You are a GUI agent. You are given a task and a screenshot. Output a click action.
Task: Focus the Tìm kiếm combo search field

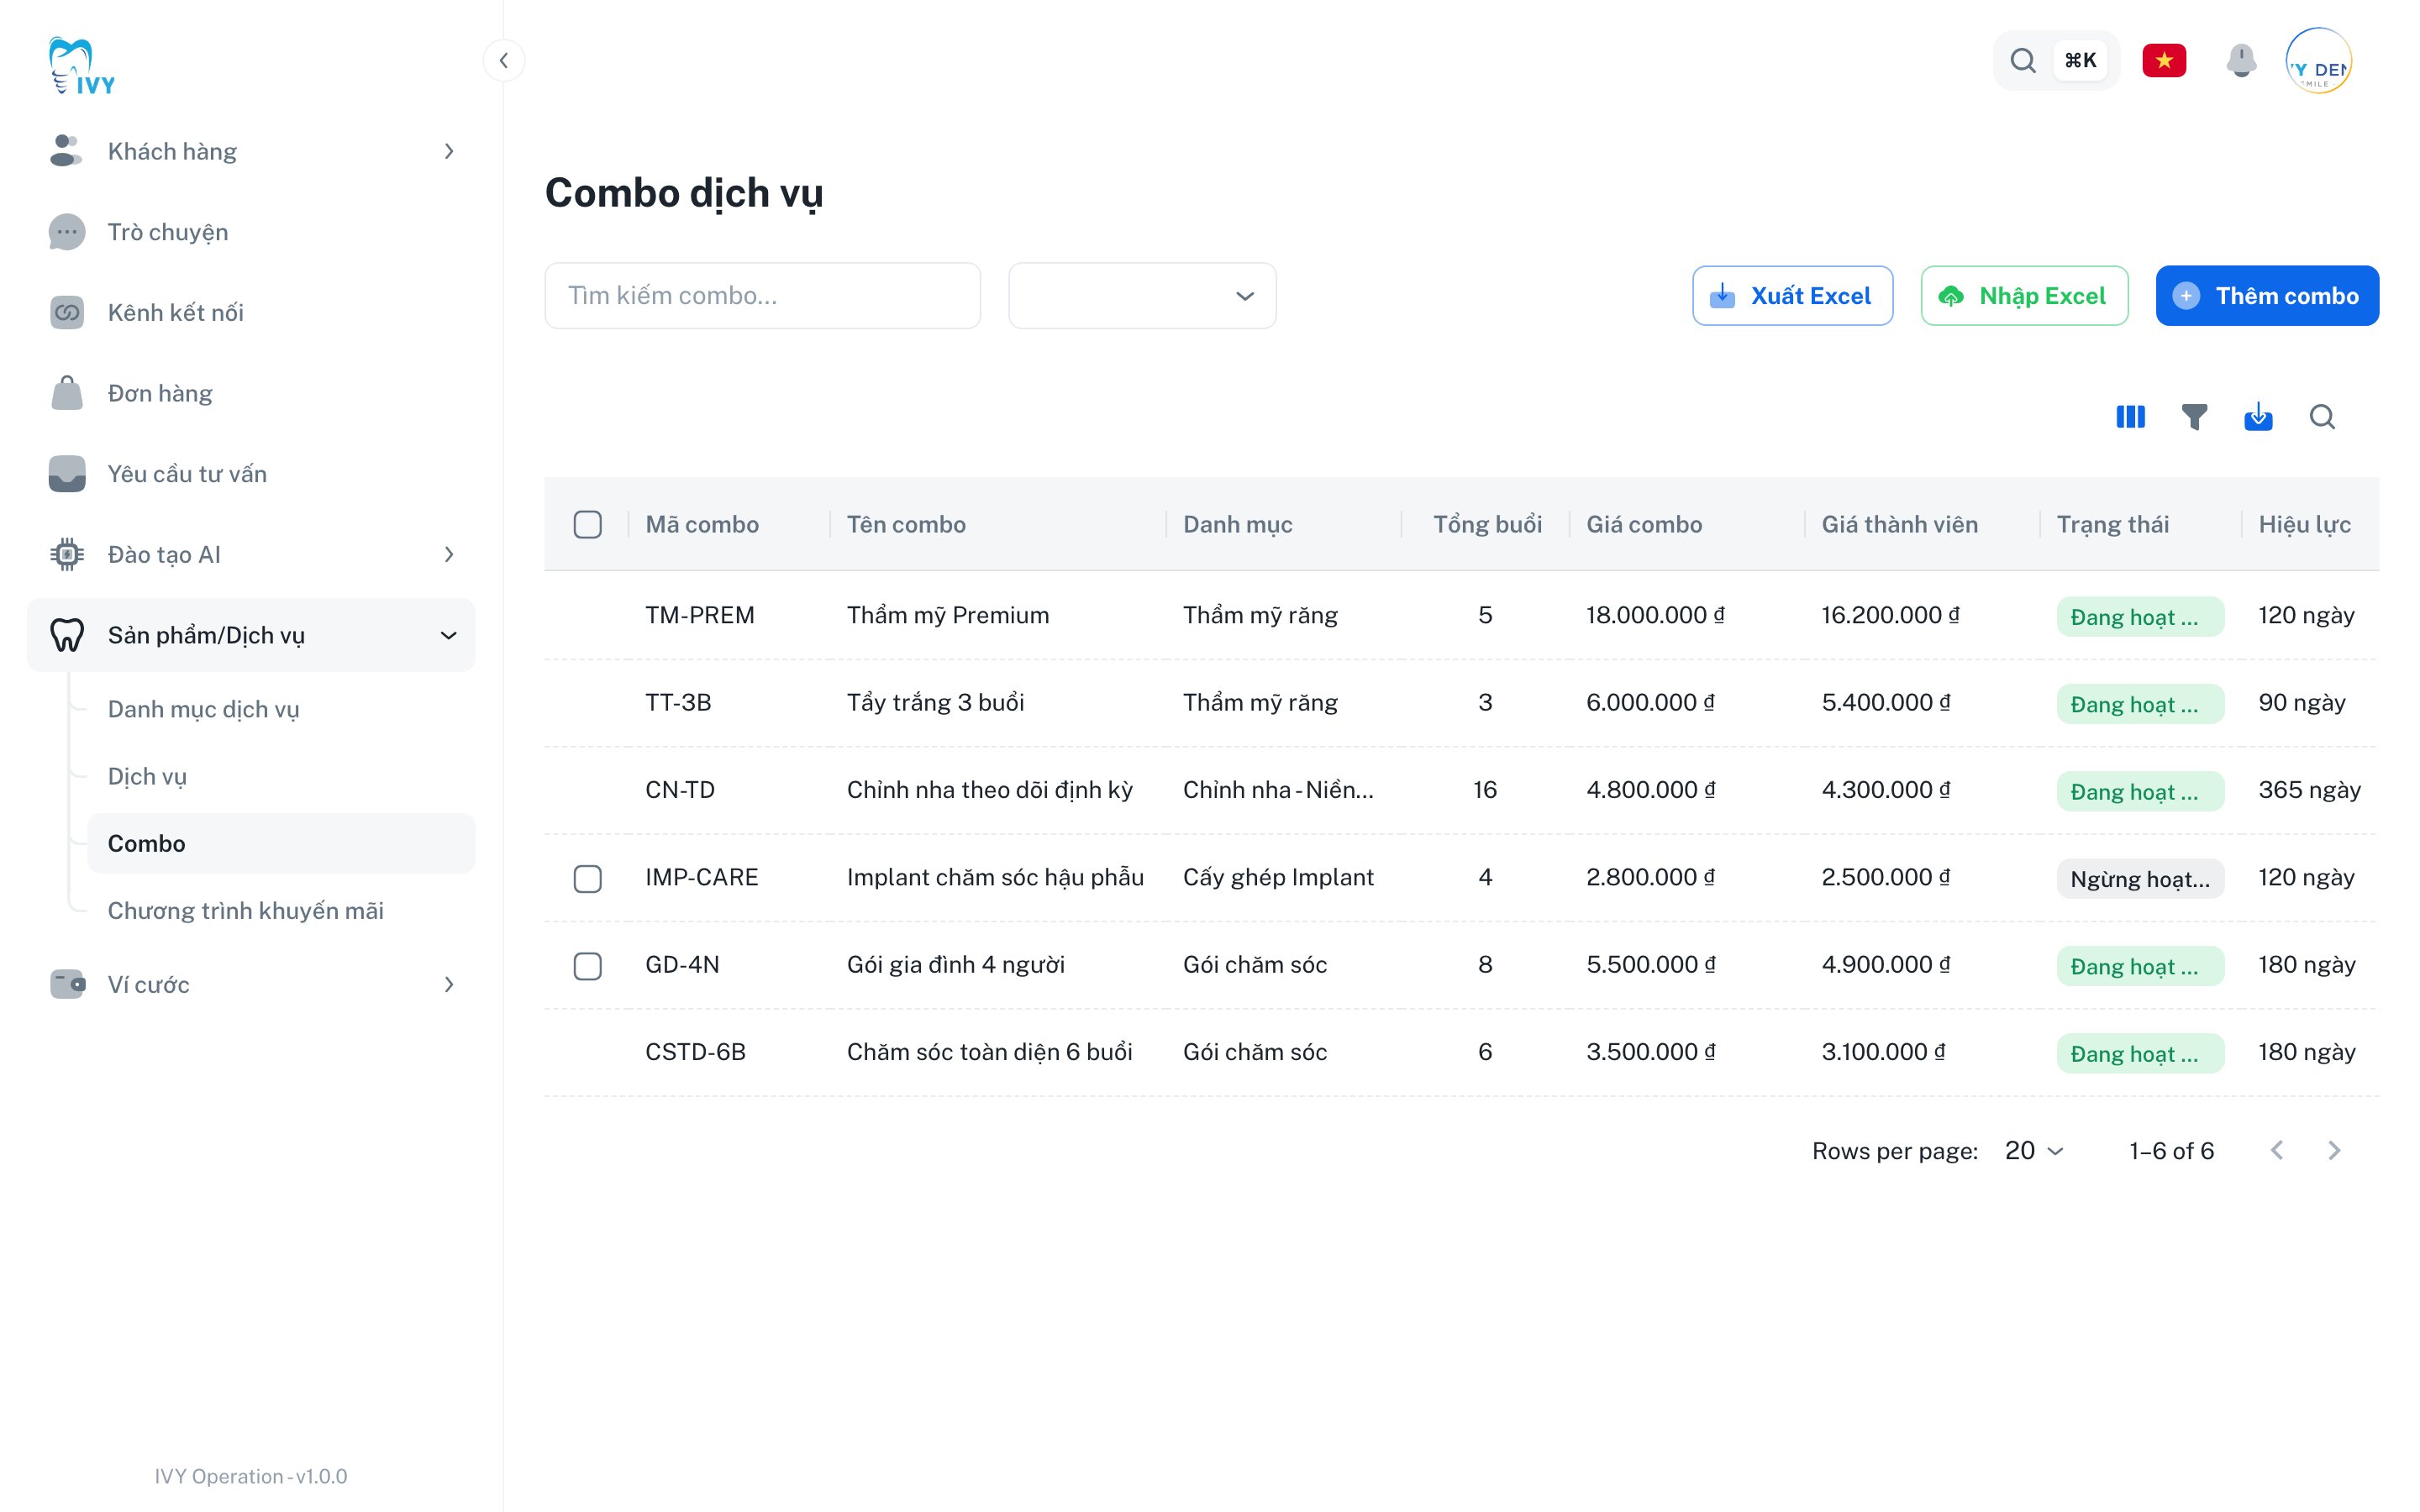click(762, 296)
